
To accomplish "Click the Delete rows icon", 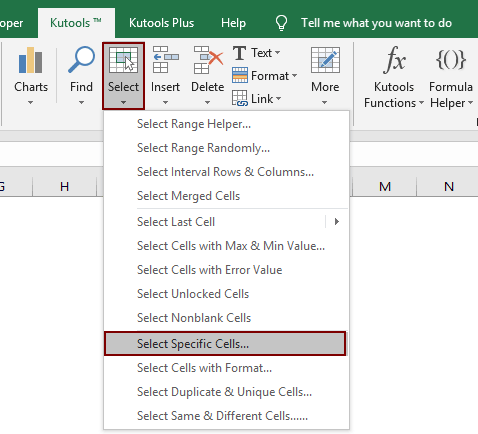I will (208, 60).
